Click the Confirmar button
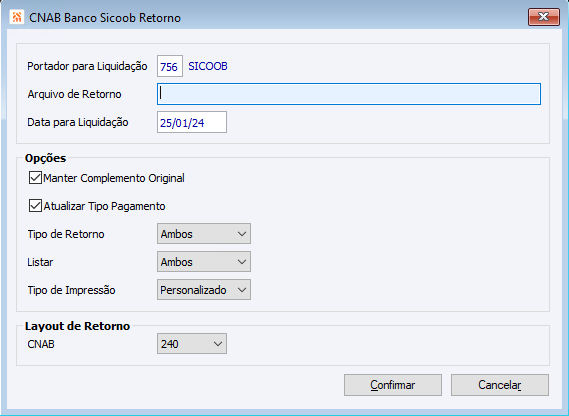The width and height of the screenshot is (569, 416). (393, 385)
